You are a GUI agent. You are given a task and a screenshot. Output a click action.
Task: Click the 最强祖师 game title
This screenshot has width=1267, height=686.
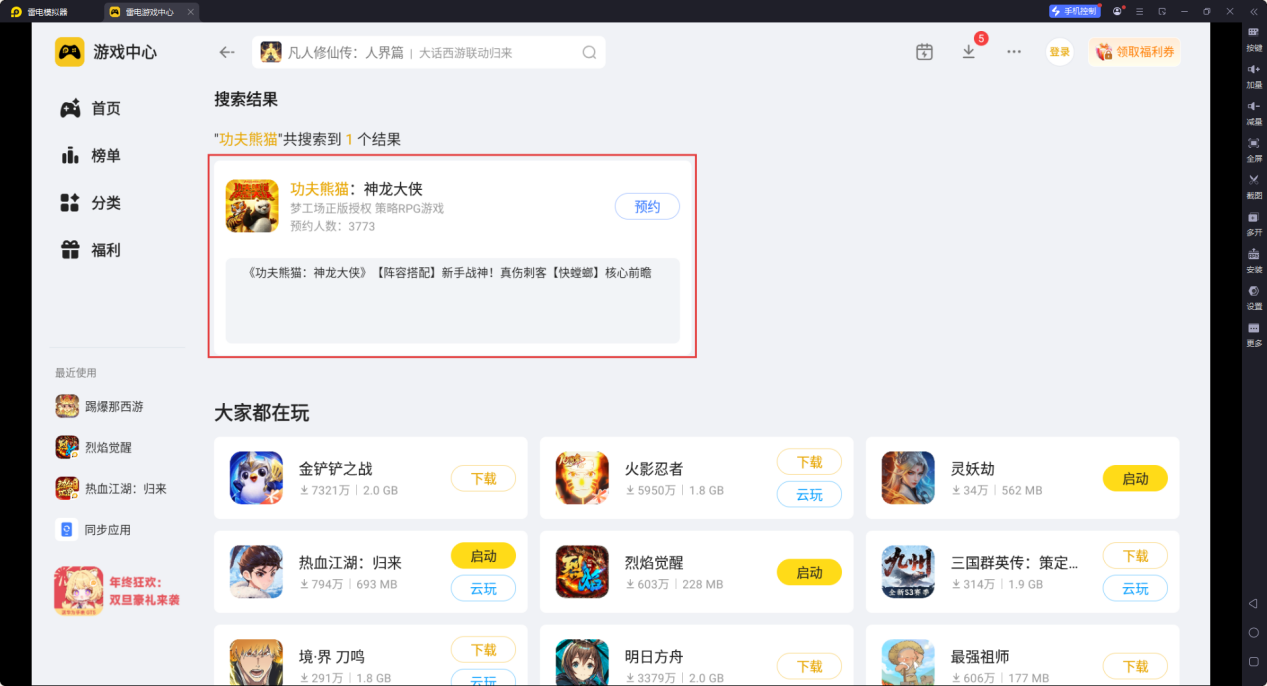[980, 657]
